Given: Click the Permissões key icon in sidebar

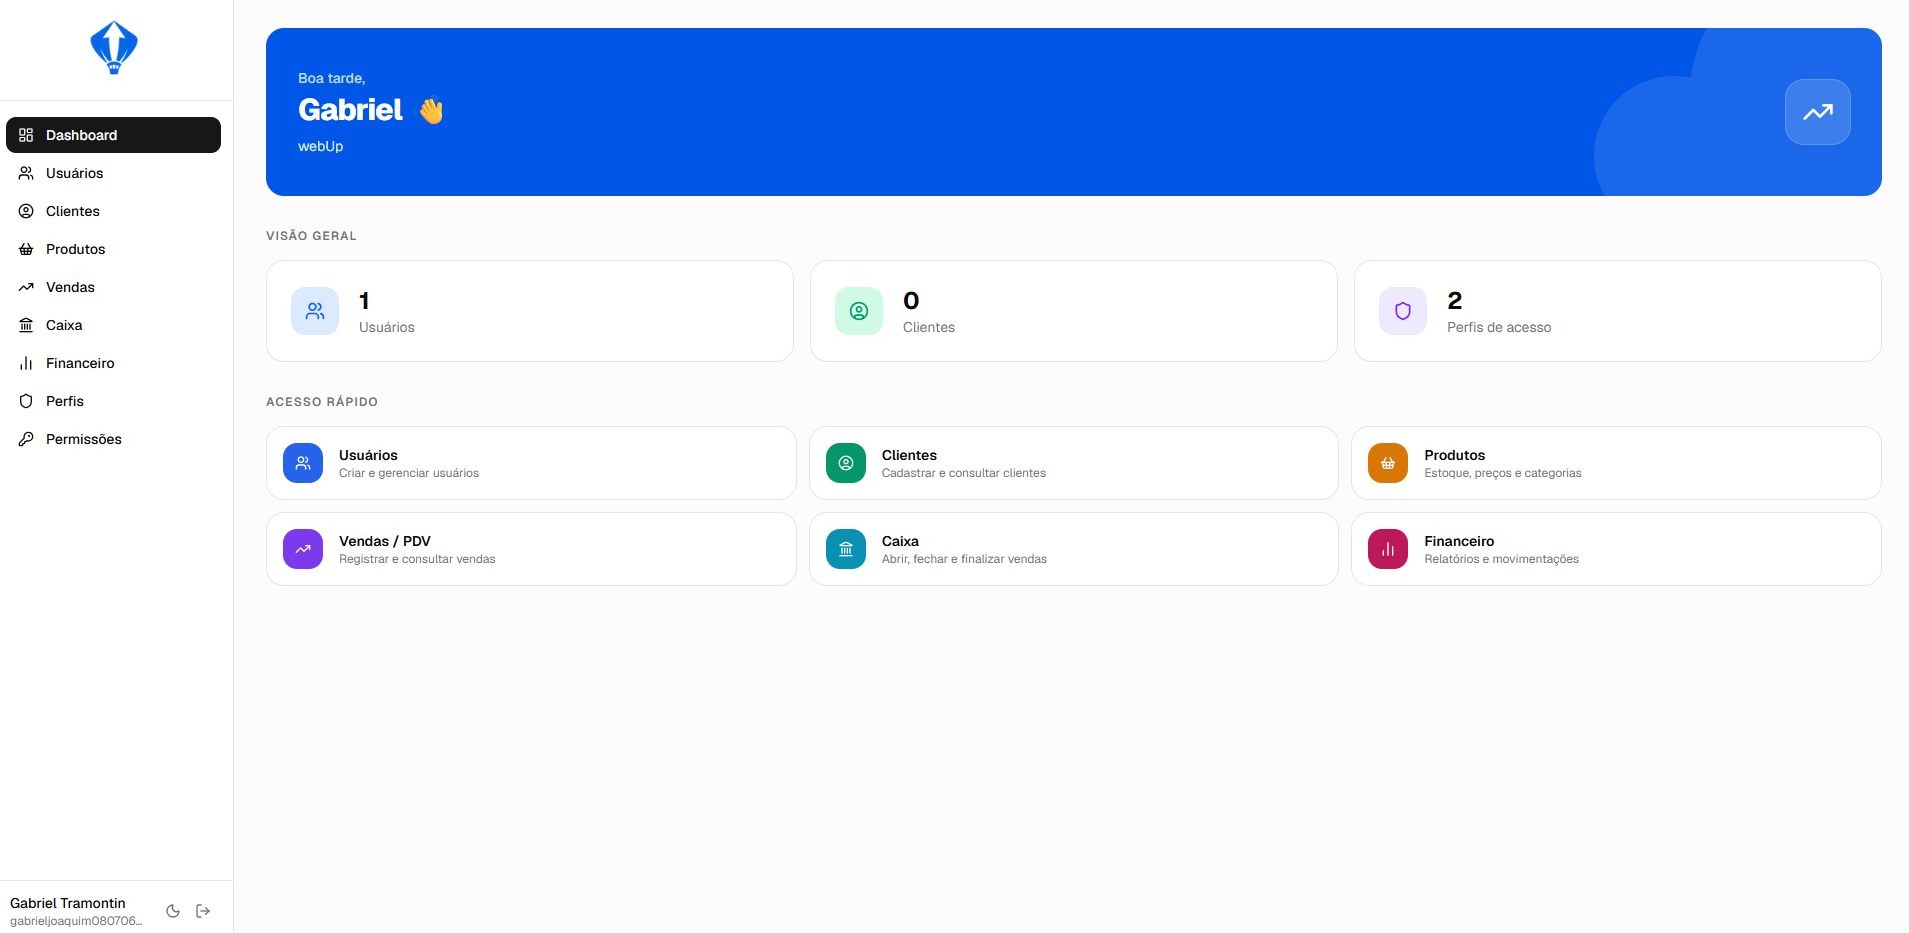Looking at the screenshot, I should pos(26,439).
